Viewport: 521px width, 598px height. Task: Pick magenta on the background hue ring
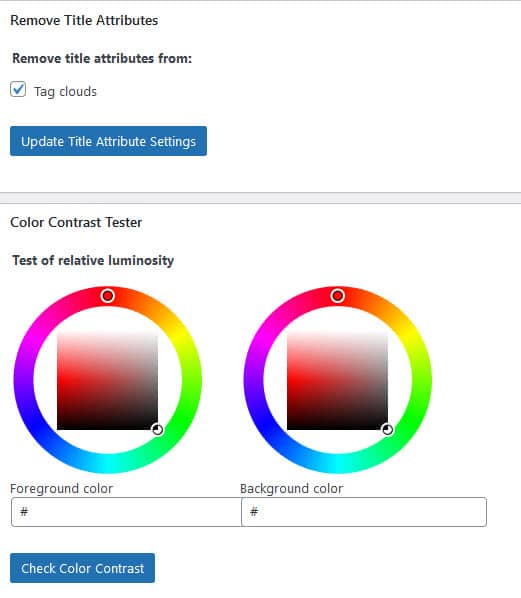click(x=265, y=338)
